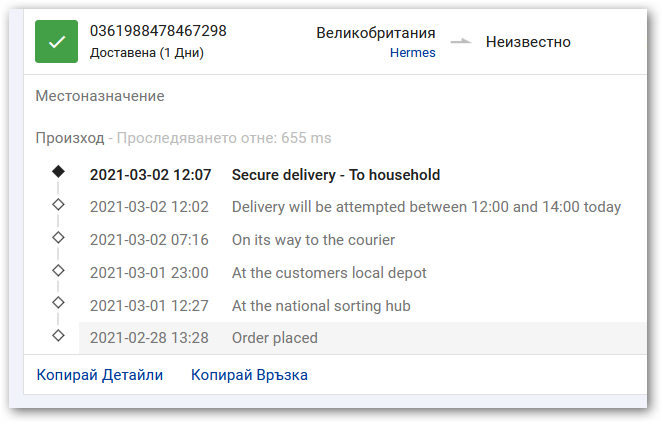This screenshot has height=422, width=661.
Task: Click the diamond marker for sorting hub
Action: 58,303
